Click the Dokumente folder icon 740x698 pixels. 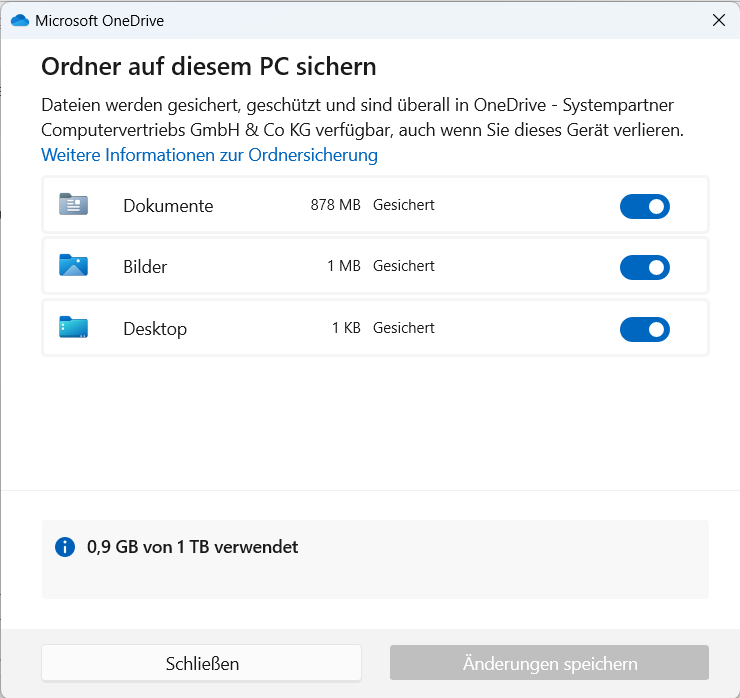[73, 205]
